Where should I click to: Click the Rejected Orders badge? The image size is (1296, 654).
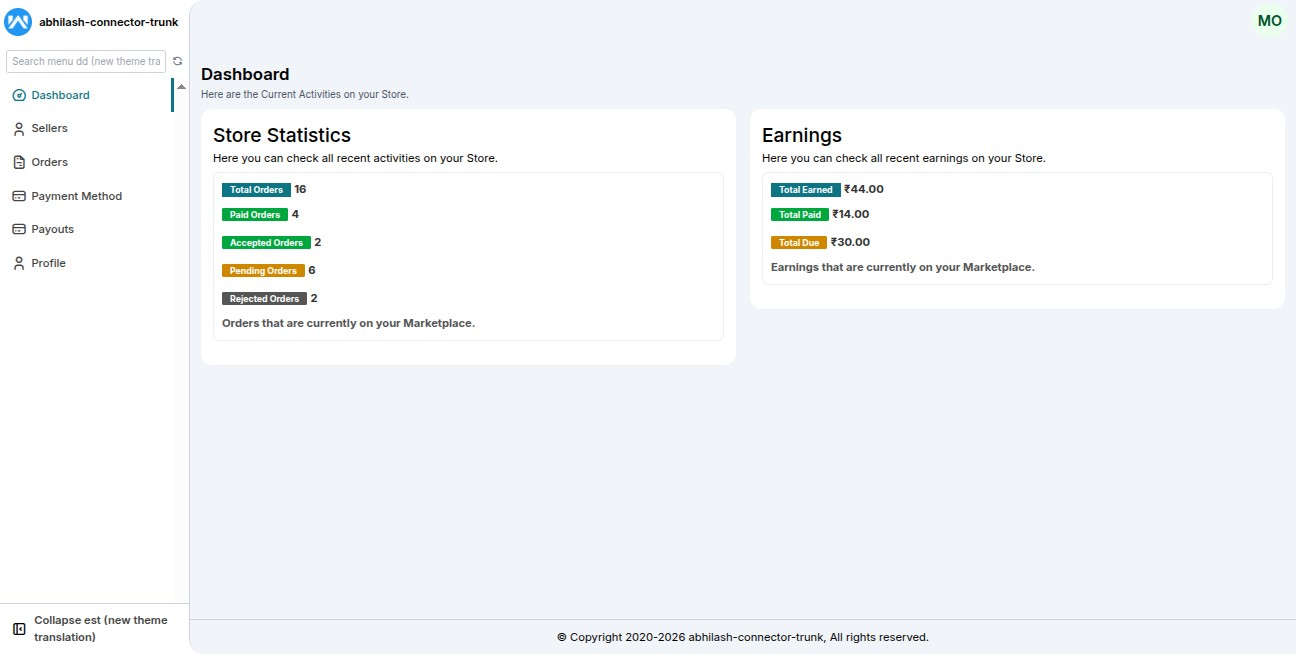pyautogui.click(x=264, y=298)
